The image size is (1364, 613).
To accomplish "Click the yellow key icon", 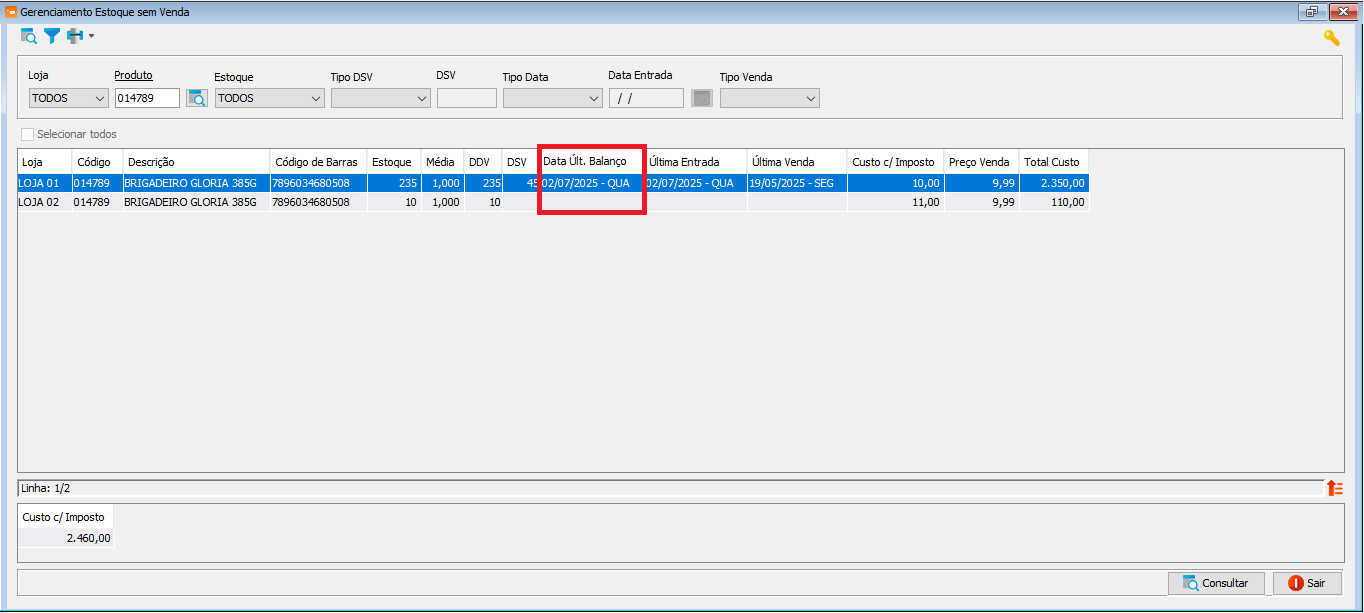I will pos(1331,38).
